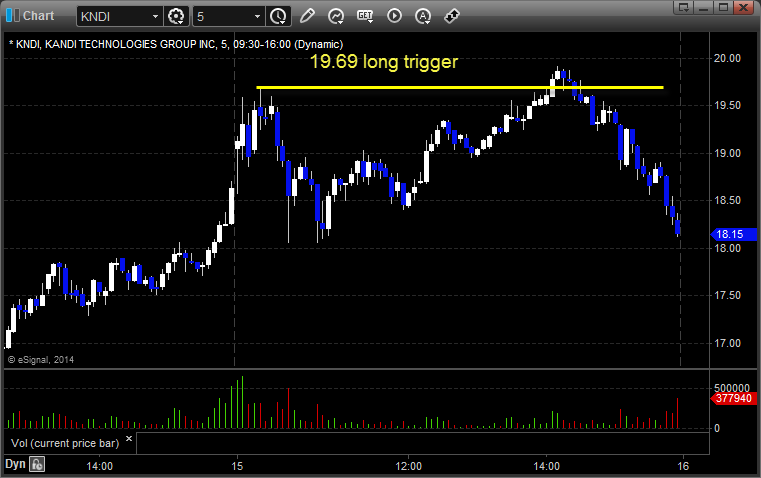Select the yellow horizontal trigger line
Image resolution: width=761 pixels, height=478 pixels.
coord(460,88)
